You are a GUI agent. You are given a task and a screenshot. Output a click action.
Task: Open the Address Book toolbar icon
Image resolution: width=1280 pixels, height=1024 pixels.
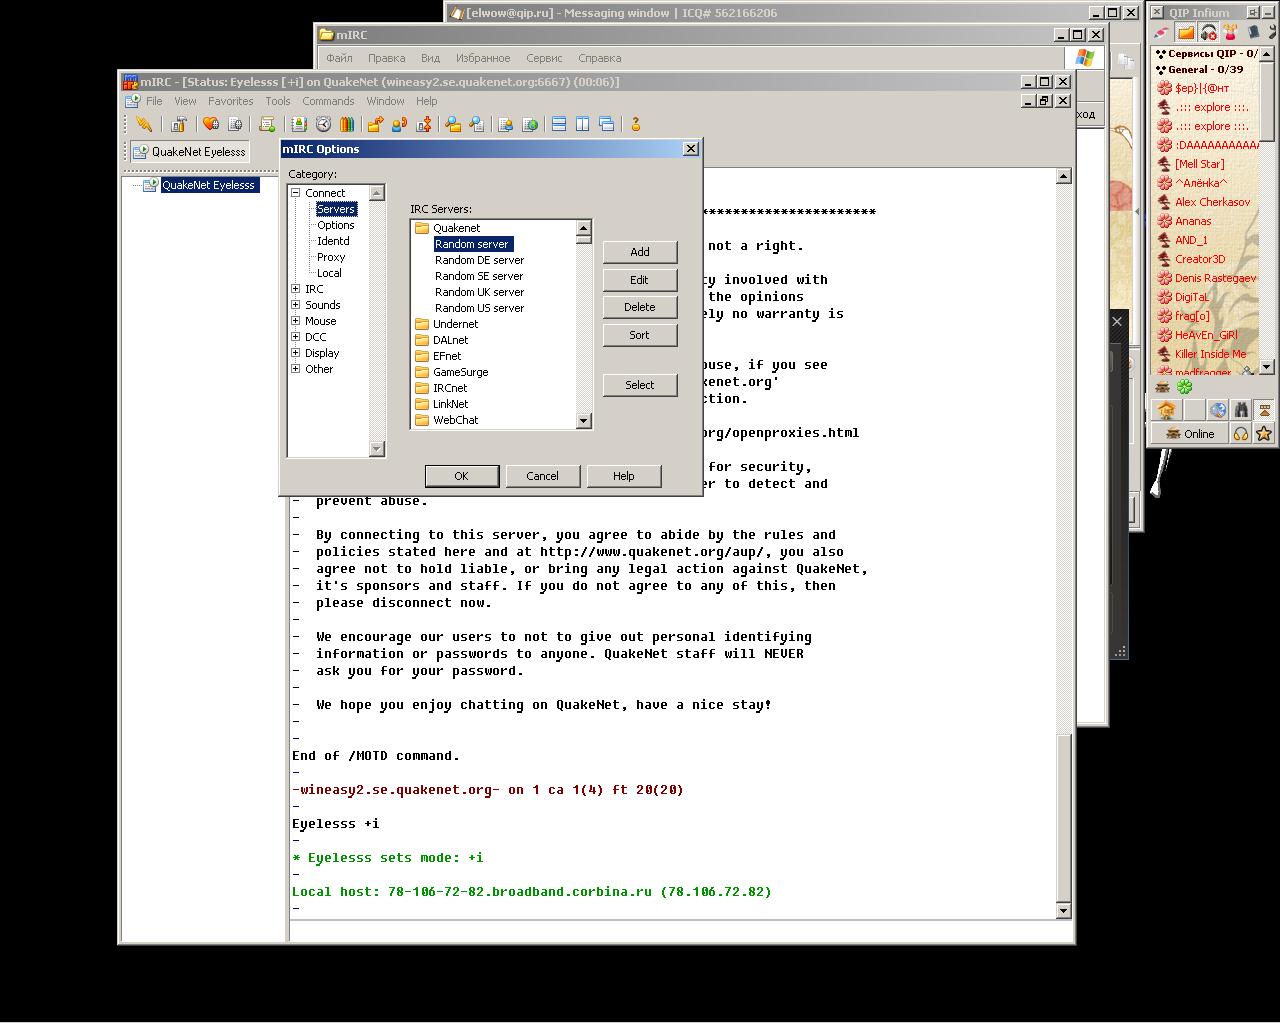coord(298,124)
